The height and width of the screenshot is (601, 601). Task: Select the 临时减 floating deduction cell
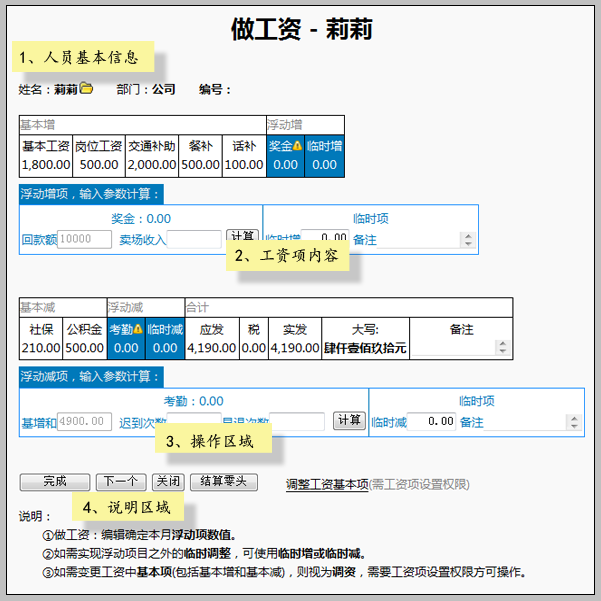coord(165,338)
